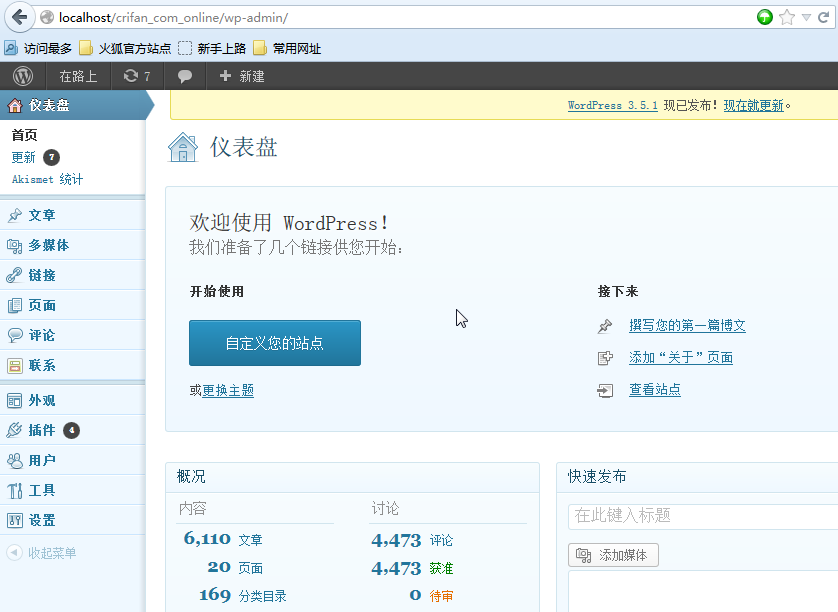The width and height of the screenshot is (838, 612).
Task: Click 撰写您的第一篇博文 link
Action: [687, 326]
